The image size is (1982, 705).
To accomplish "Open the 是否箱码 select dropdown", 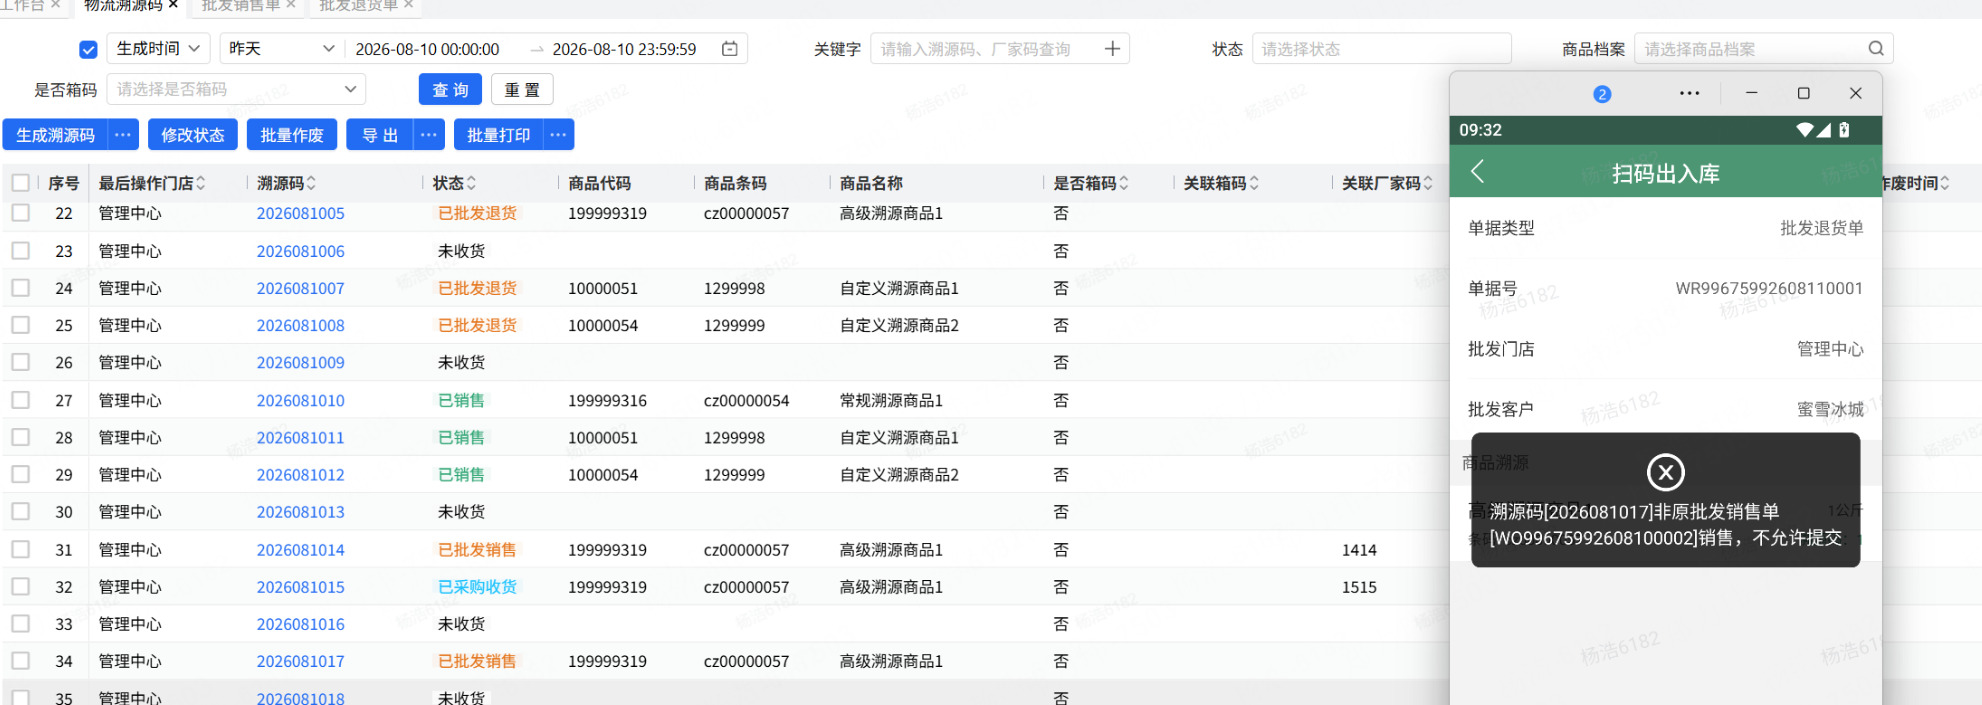I will (235, 89).
